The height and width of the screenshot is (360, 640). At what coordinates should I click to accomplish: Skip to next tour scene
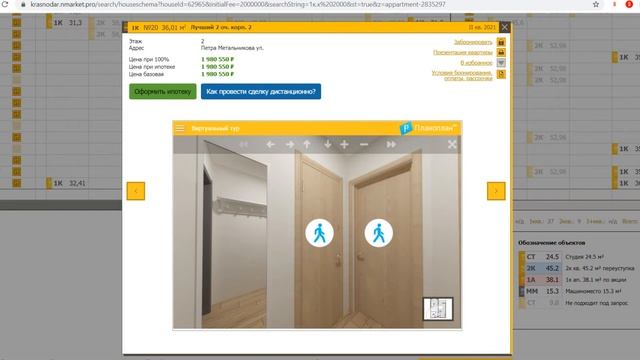point(391,144)
